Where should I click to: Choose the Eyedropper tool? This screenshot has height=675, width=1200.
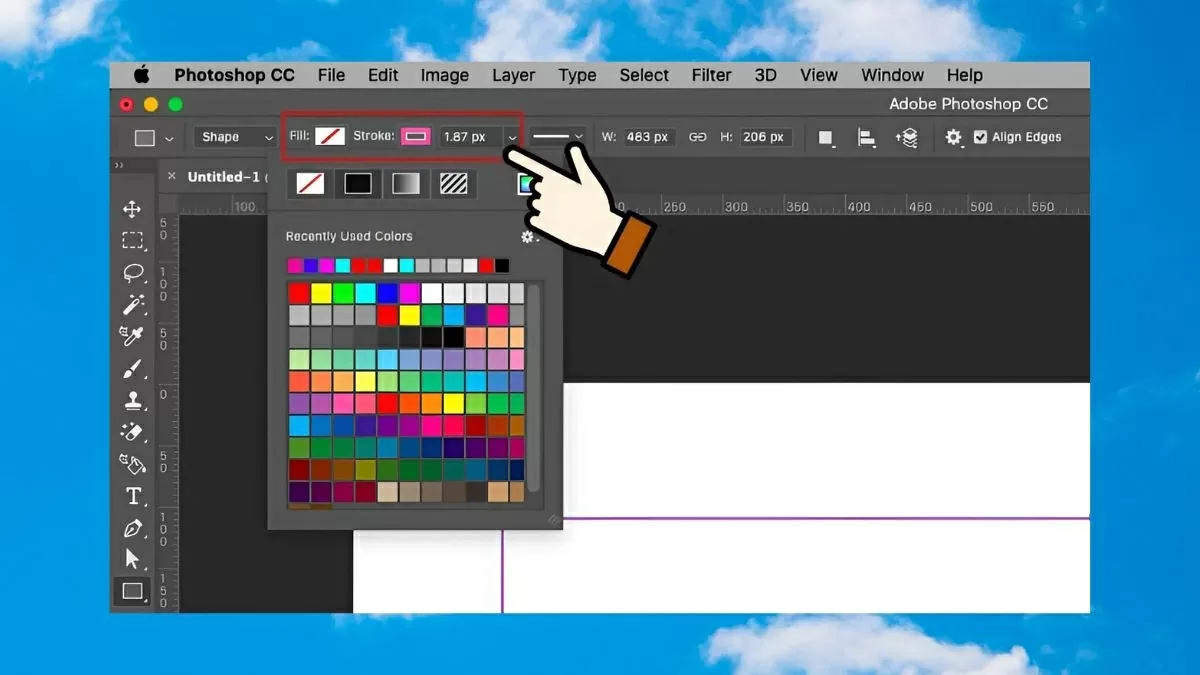coord(132,336)
